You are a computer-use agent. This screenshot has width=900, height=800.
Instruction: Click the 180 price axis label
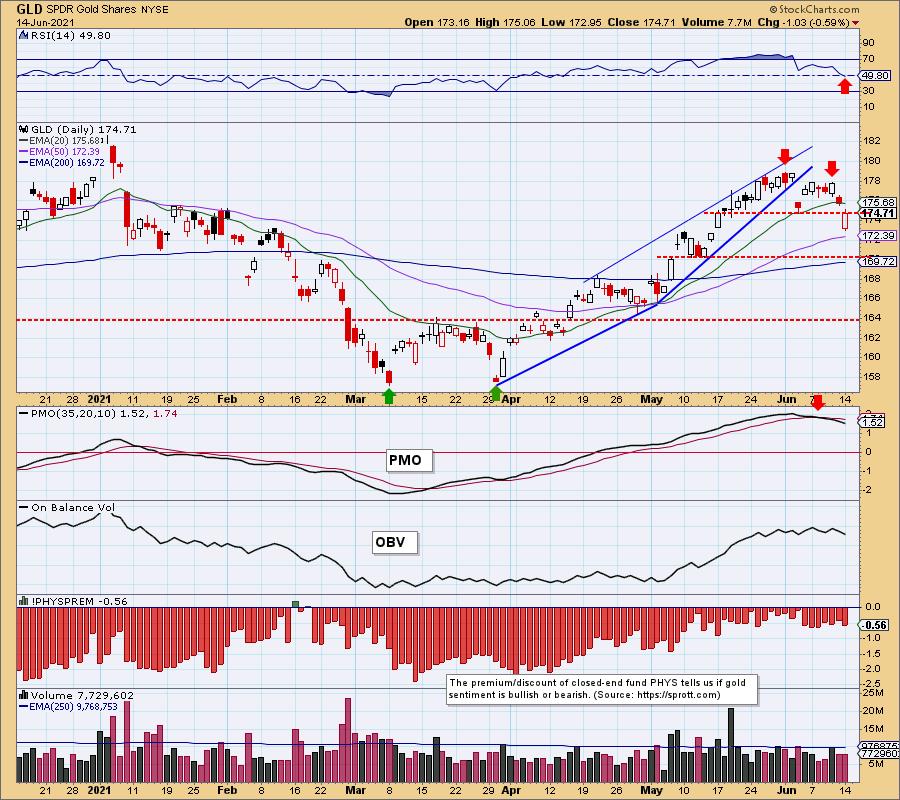point(872,161)
